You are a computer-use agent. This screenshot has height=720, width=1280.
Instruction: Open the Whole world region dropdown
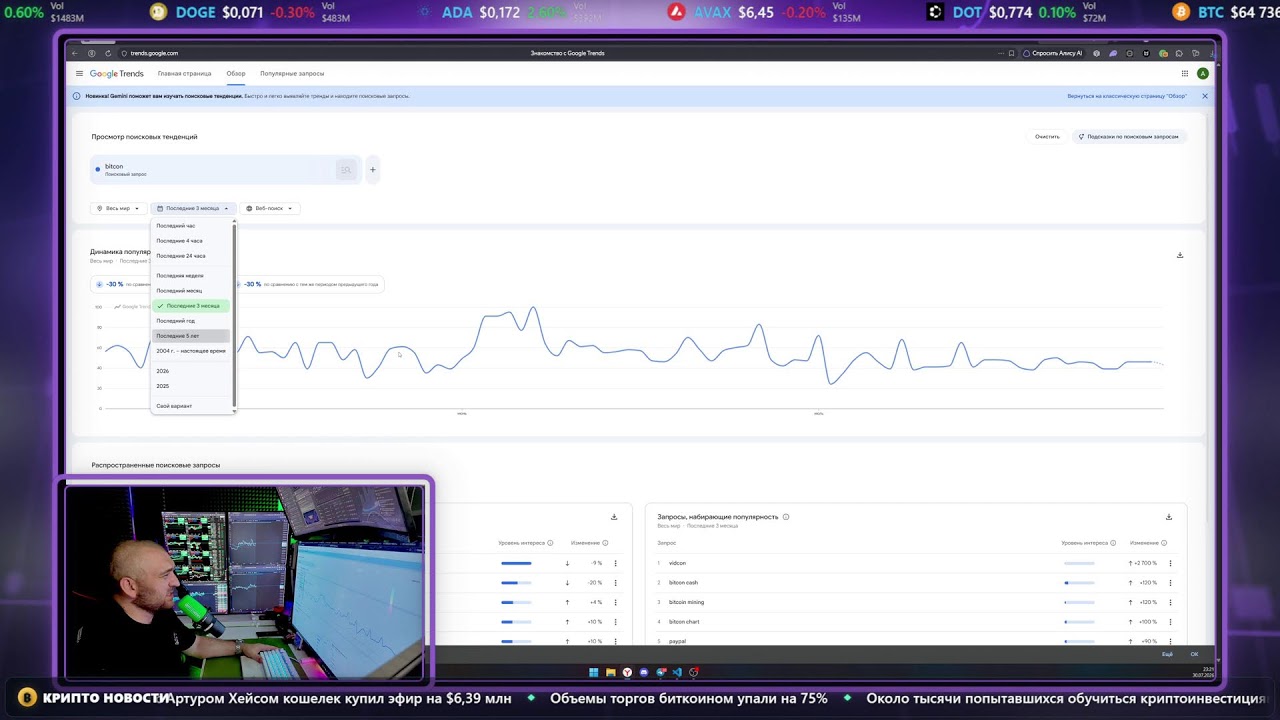pyautogui.click(x=118, y=208)
